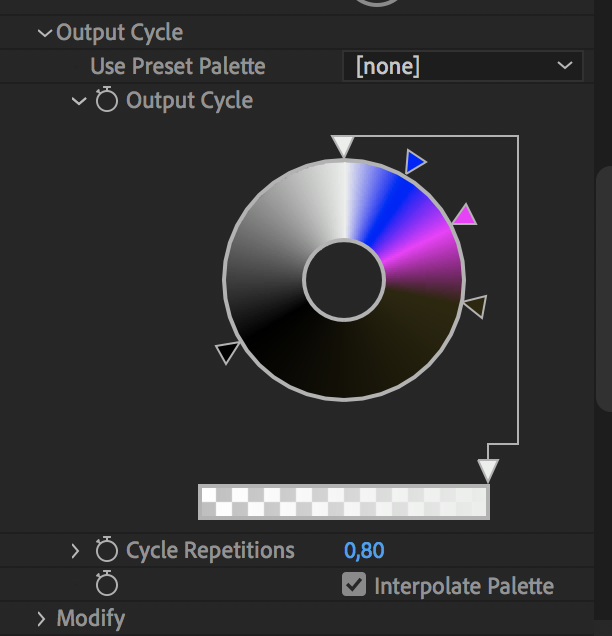The height and width of the screenshot is (636, 612).
Task: Open the Use Preset Palette dropdown
Action: point(463,66)
